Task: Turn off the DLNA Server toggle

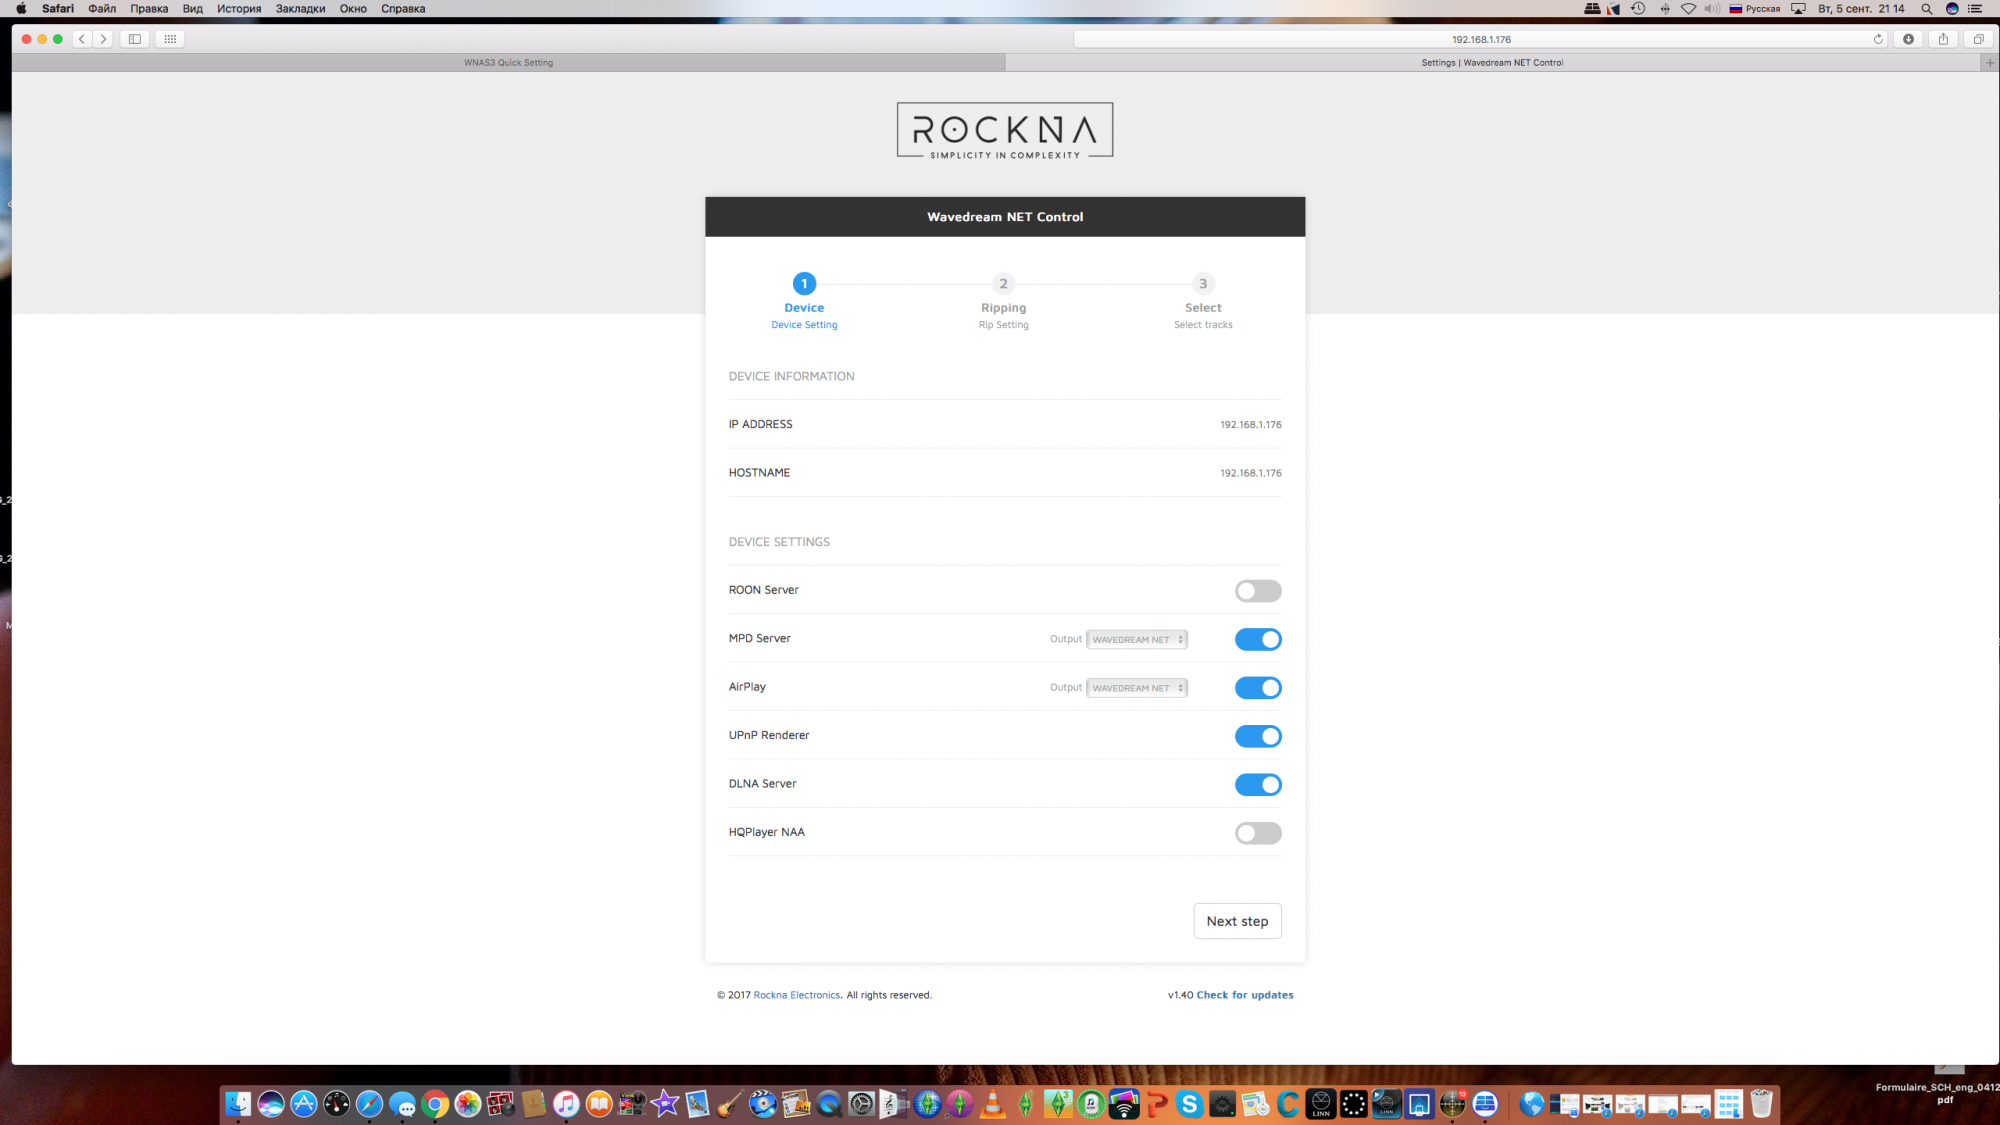Action: pos(1258,785)
